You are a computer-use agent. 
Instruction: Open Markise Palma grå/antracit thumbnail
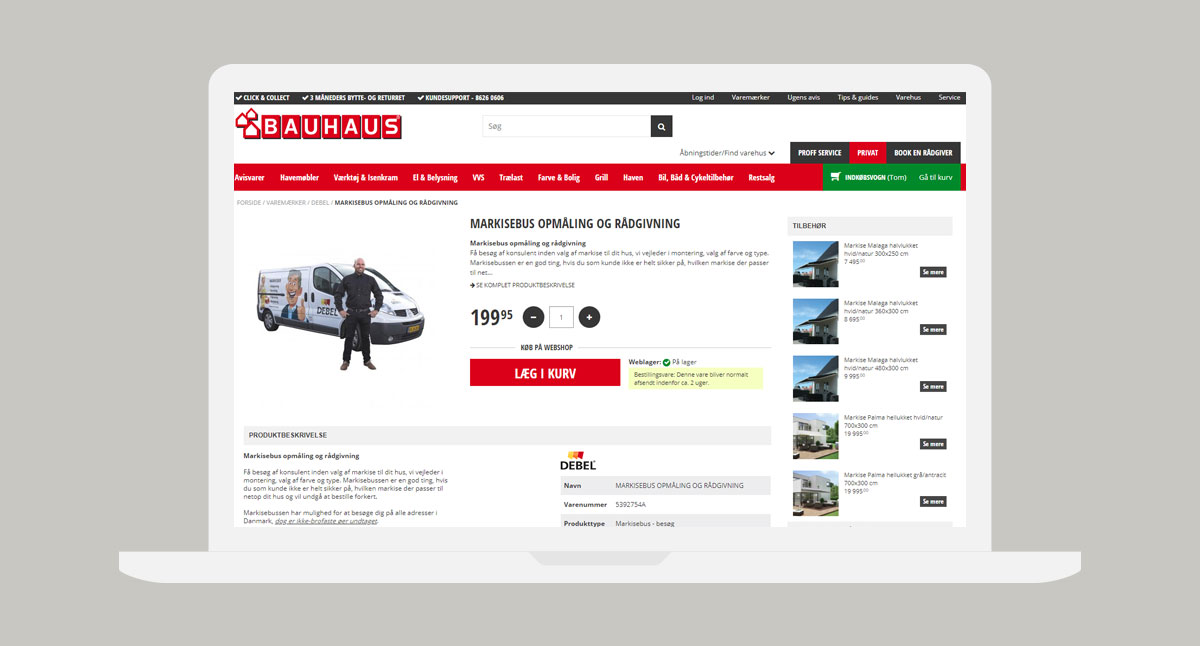[x=816, y=493]
